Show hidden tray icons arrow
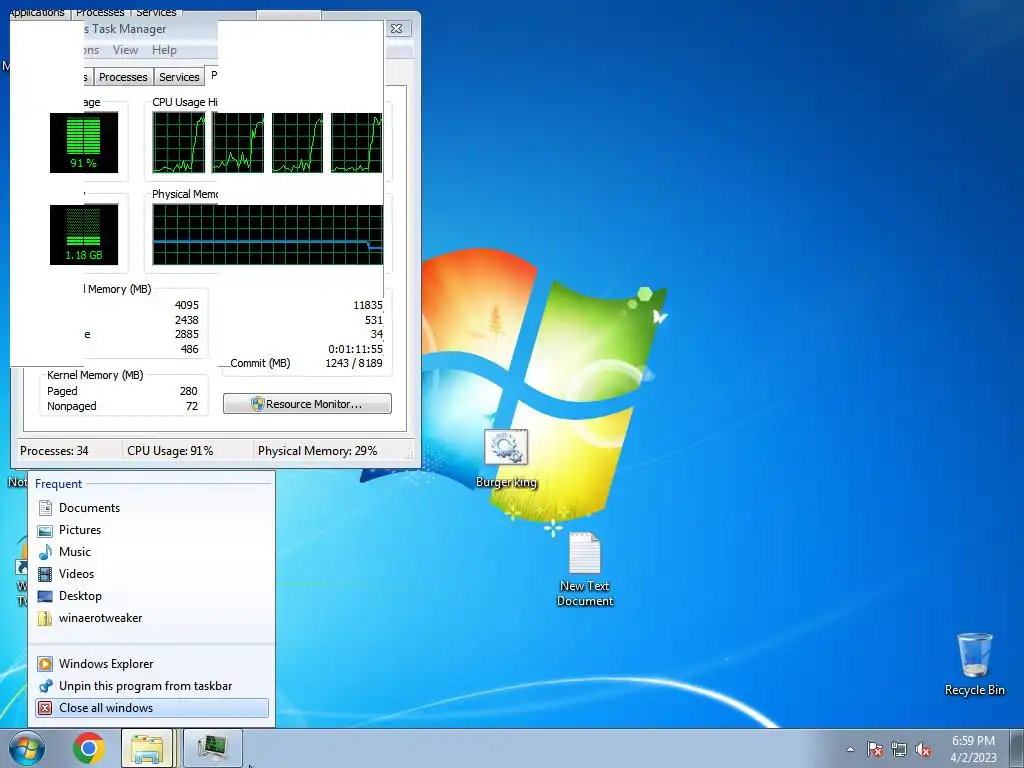The image size is (1024, 768). 850,749
